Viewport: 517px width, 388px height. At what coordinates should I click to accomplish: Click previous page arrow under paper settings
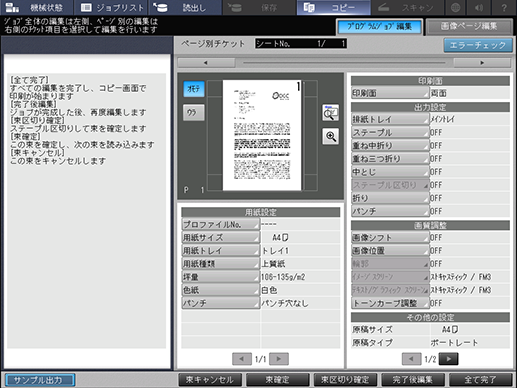pyautogui.click(x=242, y=359)
